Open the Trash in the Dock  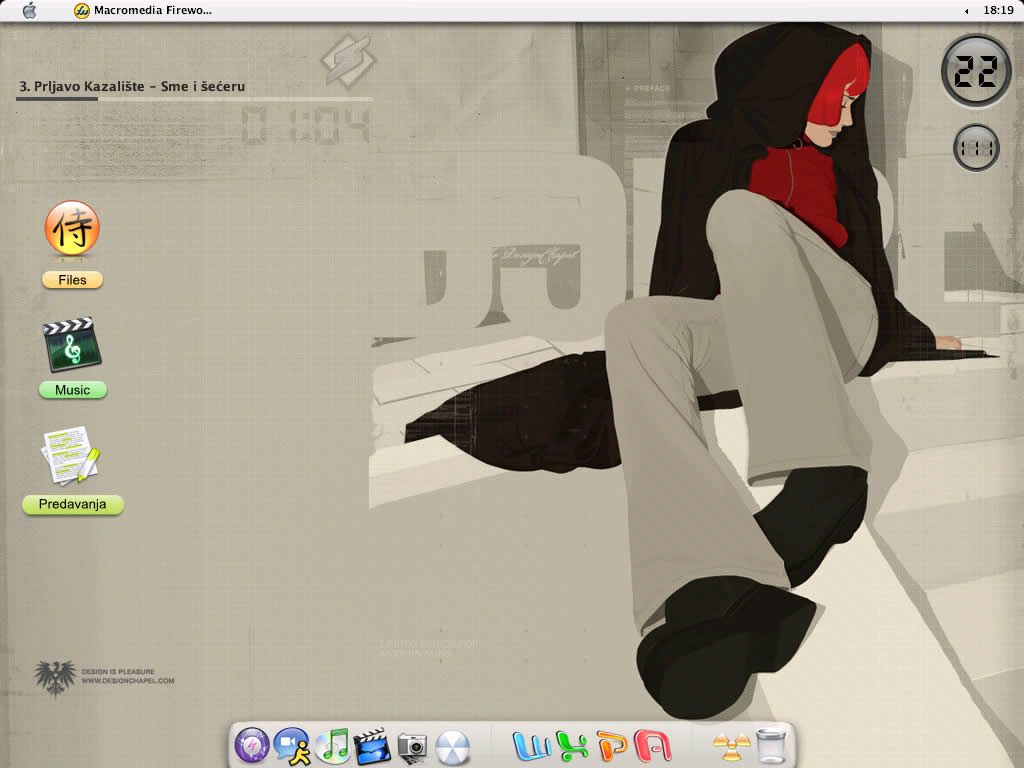click(x=771, y=746)
